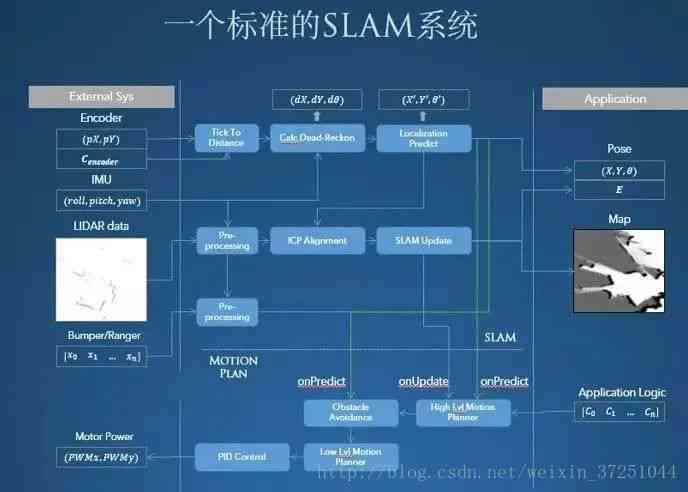Select the ICP Alignment block

point(317,241)
